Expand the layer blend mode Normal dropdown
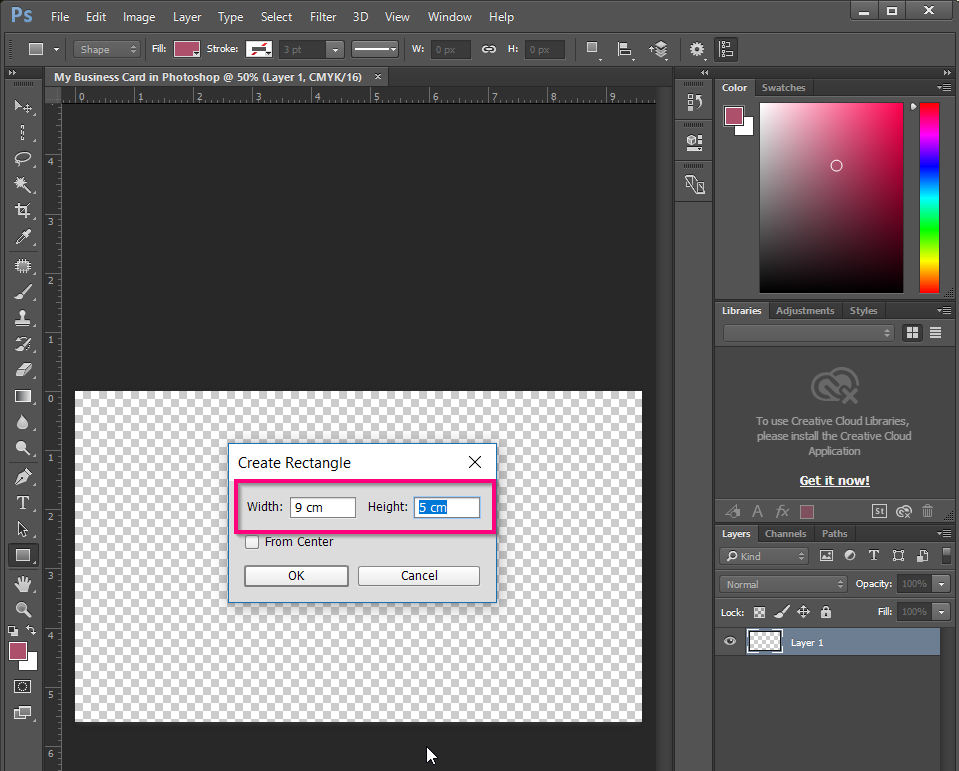The width and height of the screenshot is (959, 771). tap(783, 584)
